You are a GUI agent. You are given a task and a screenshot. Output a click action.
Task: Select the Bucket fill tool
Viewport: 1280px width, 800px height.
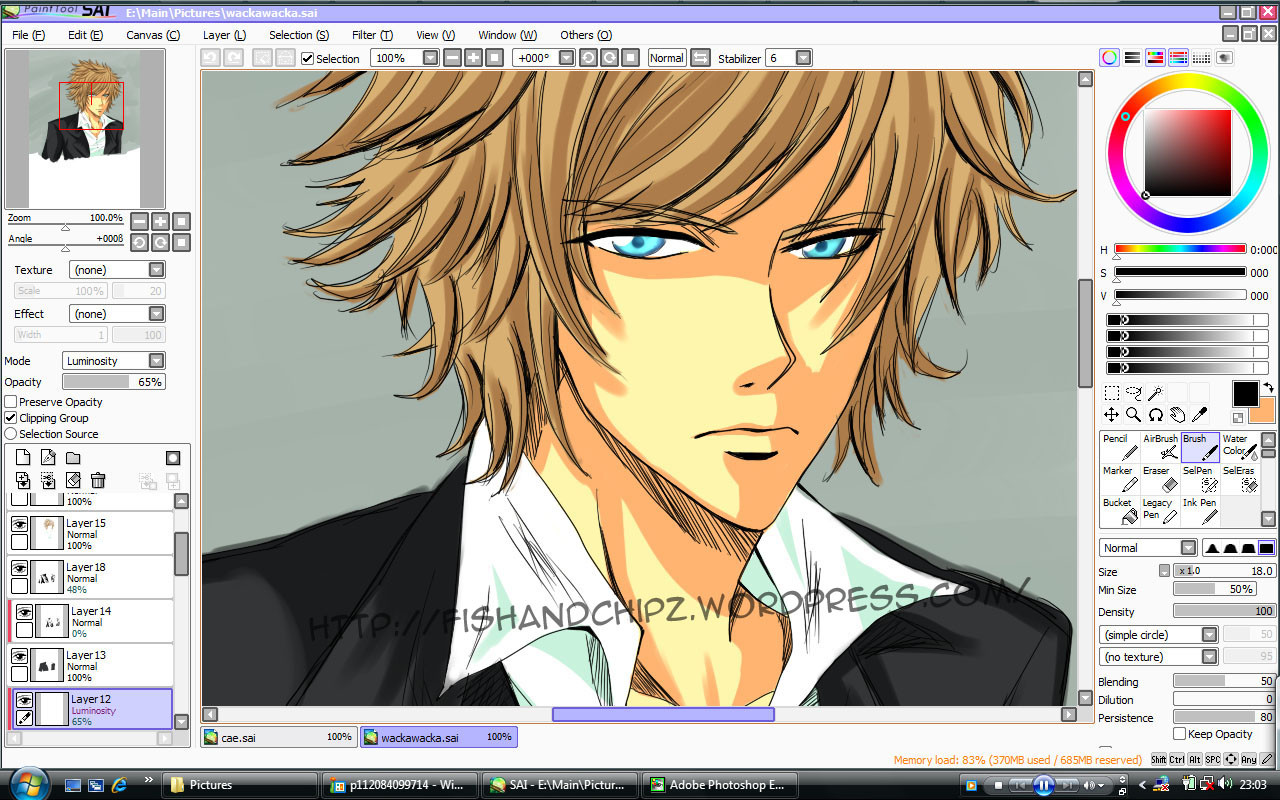(1120, 511)
